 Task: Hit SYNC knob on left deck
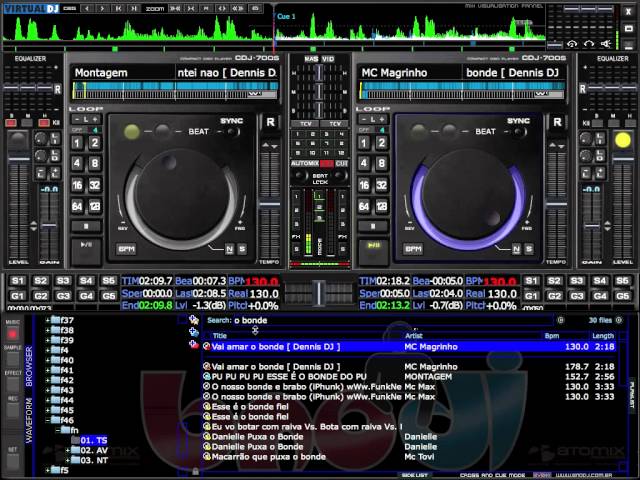pos(233,132)
